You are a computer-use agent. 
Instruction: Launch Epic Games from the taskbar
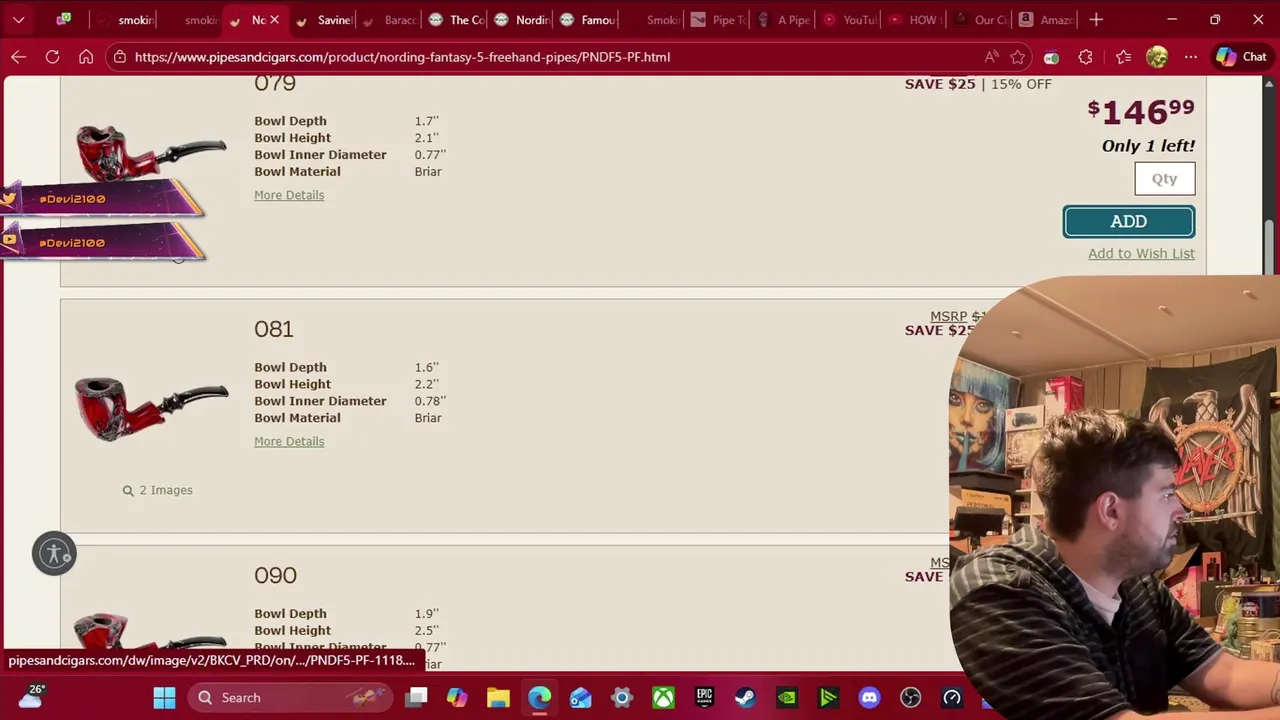click(704, 697)
